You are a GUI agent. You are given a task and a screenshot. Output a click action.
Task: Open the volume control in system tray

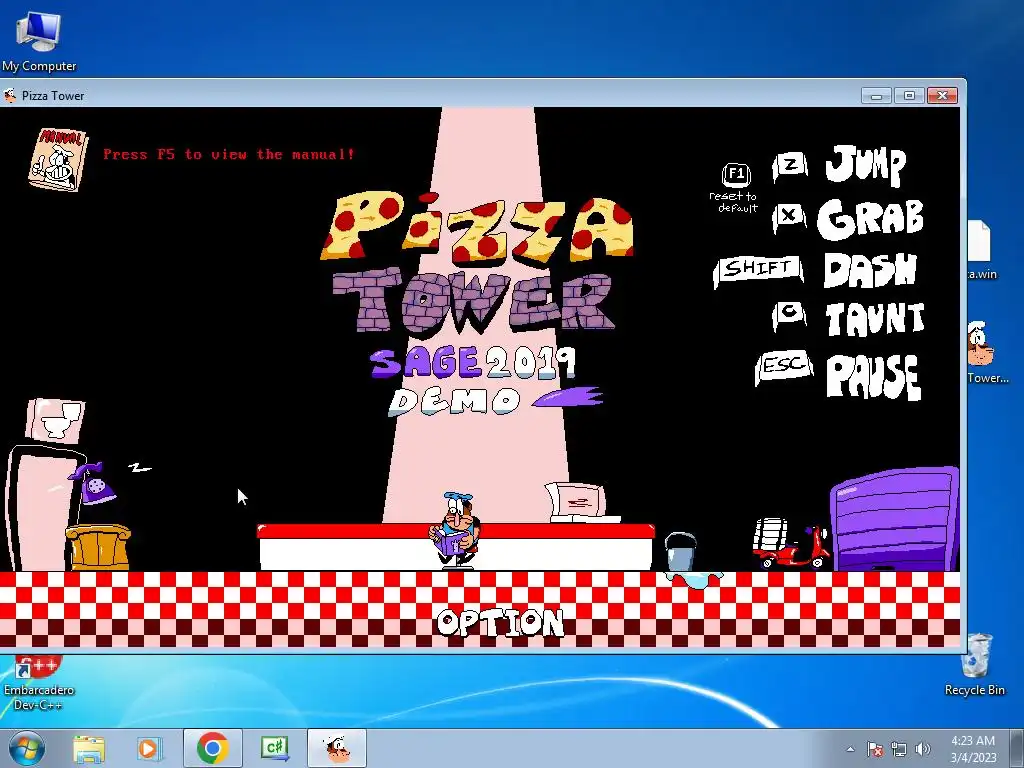pos(922,749)
